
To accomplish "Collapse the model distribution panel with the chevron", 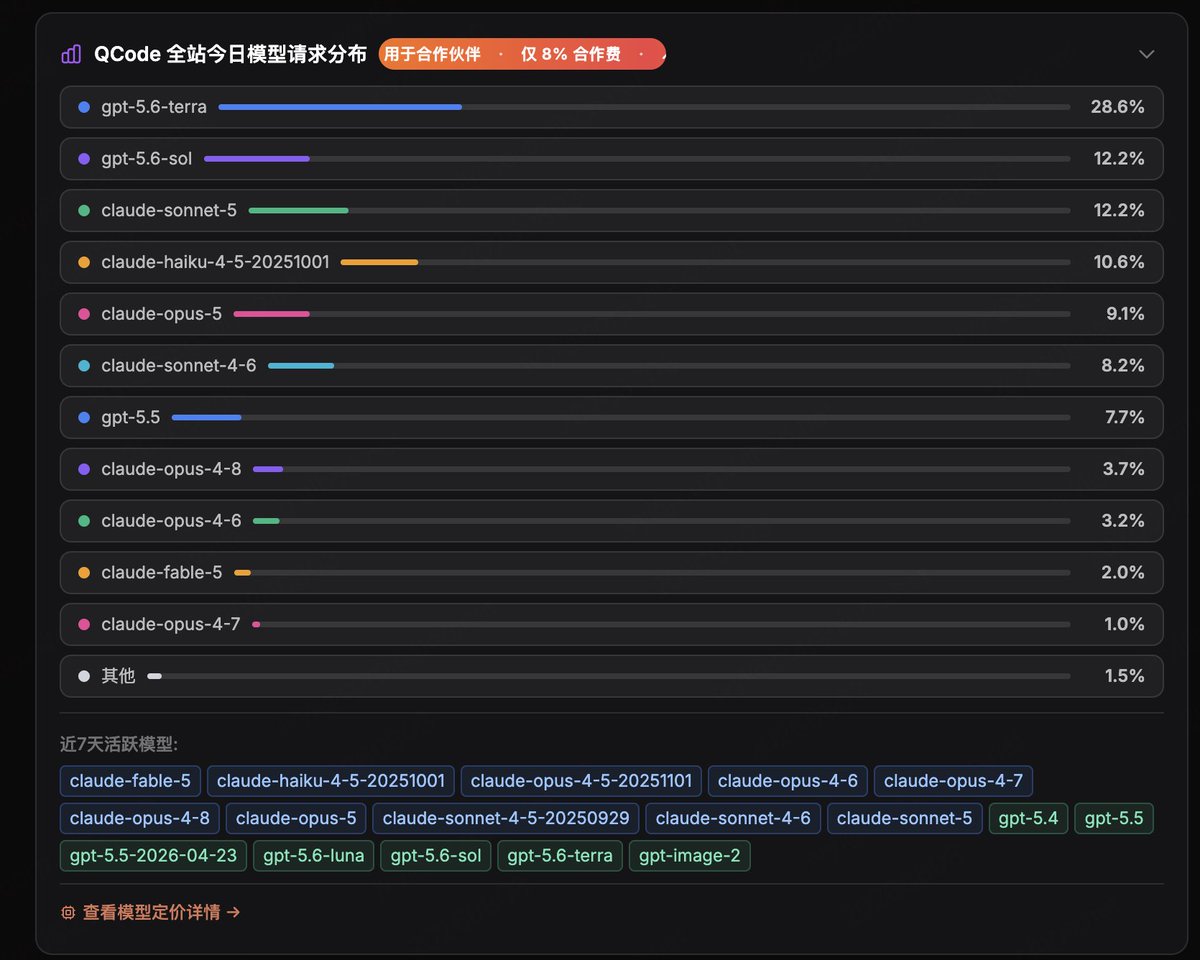I will [1147, 54].
